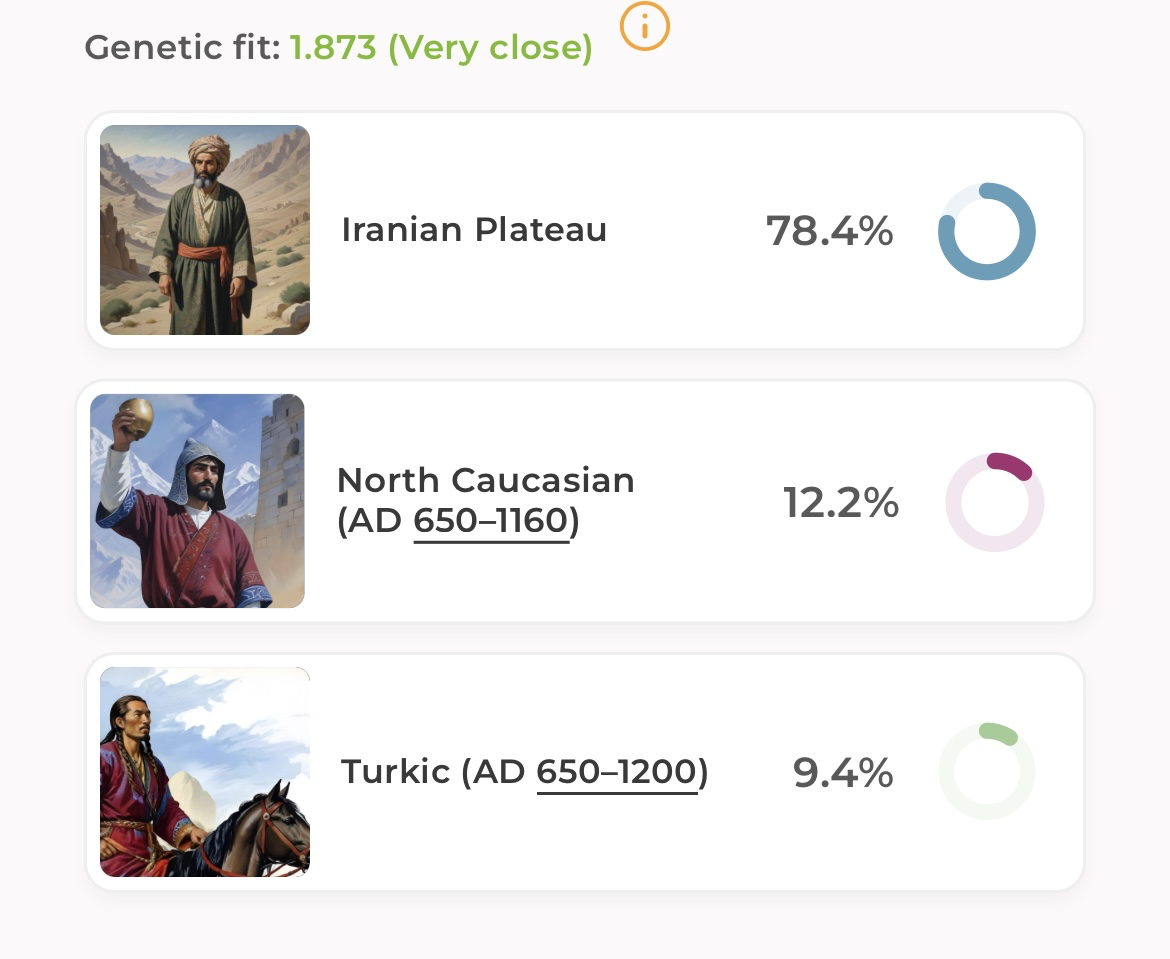This screenshot has height=959, width=1170.
Task: Click the green Very close rating text
Action: (489, 47)
